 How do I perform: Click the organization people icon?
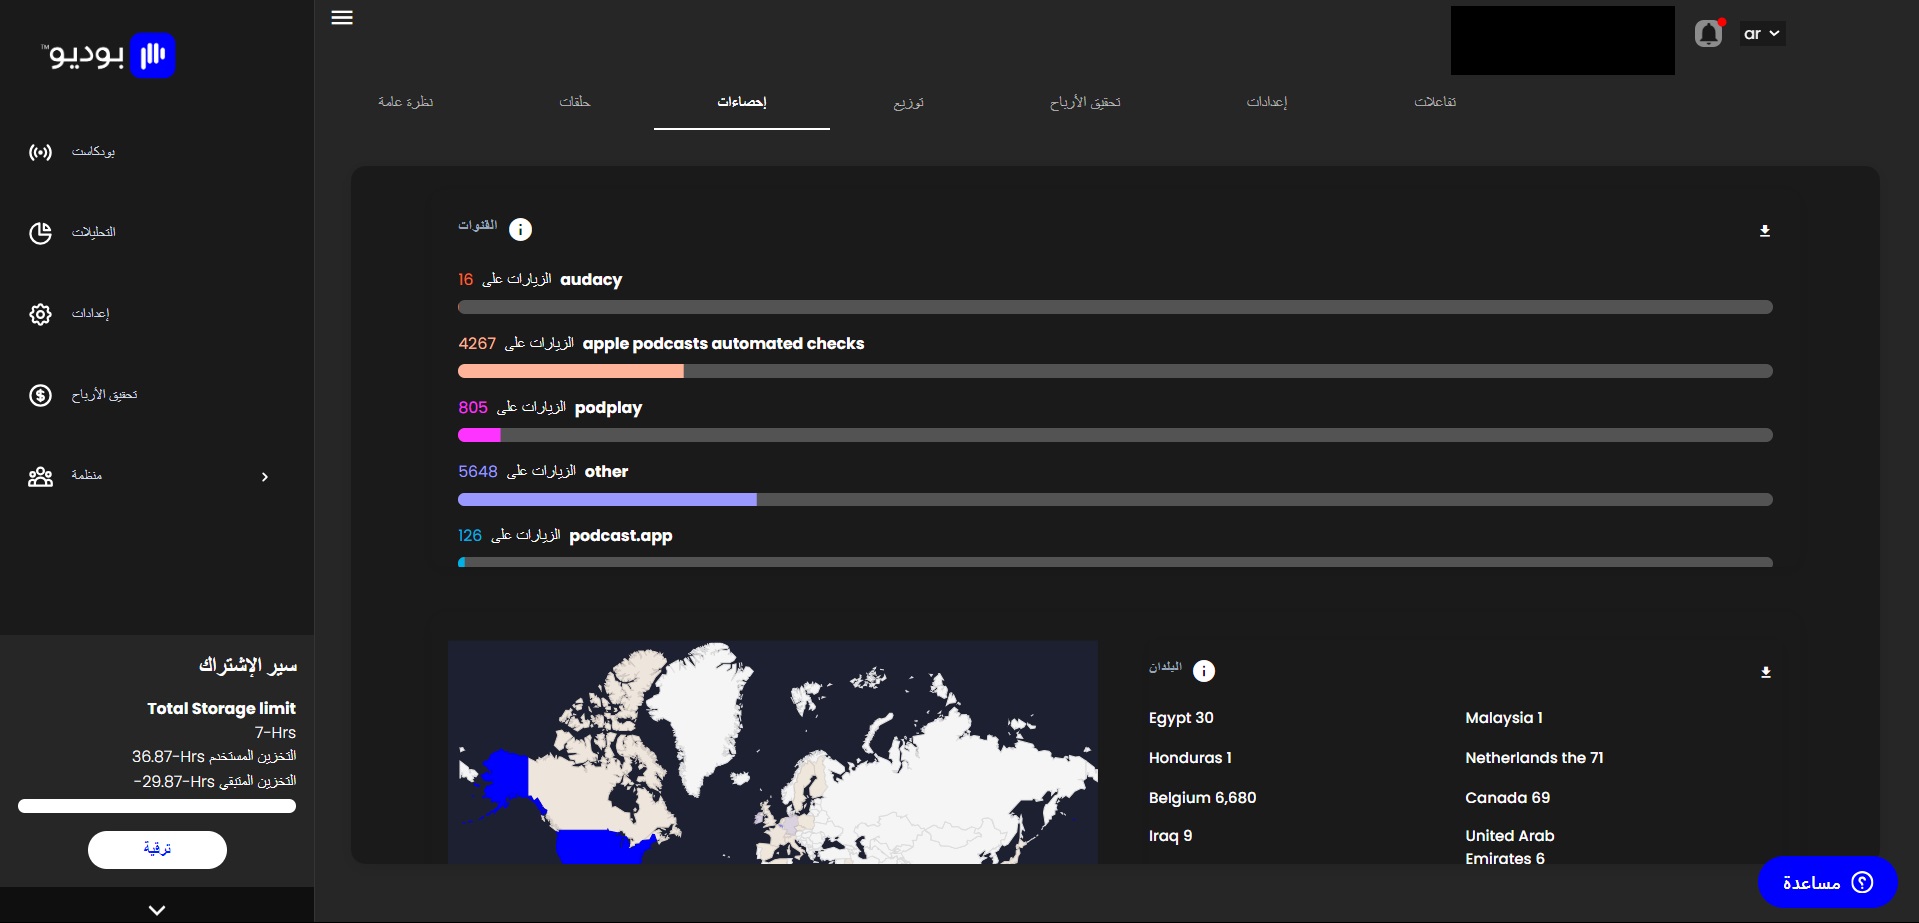point(40,477)
